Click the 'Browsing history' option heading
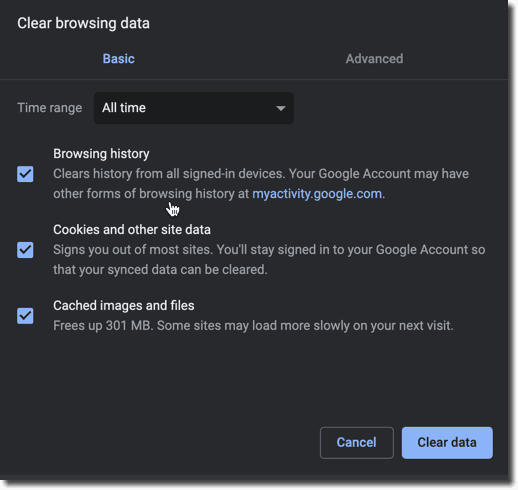 click(x=101, y=154)
